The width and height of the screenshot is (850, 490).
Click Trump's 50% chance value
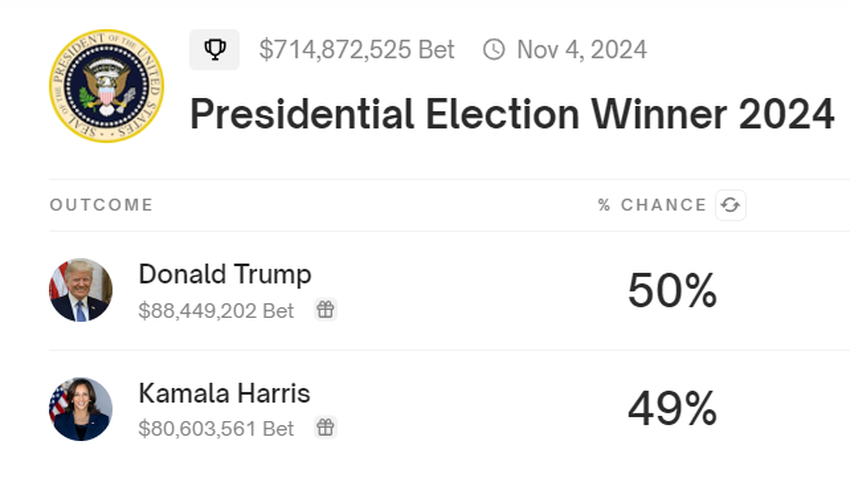[672, 291]
